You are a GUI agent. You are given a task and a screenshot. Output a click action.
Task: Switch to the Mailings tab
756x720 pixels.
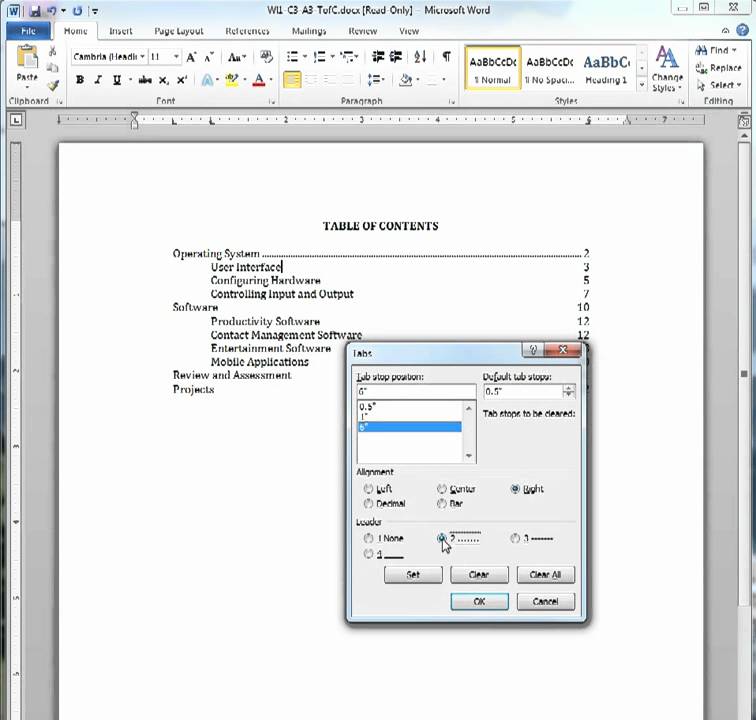[309, 31]
